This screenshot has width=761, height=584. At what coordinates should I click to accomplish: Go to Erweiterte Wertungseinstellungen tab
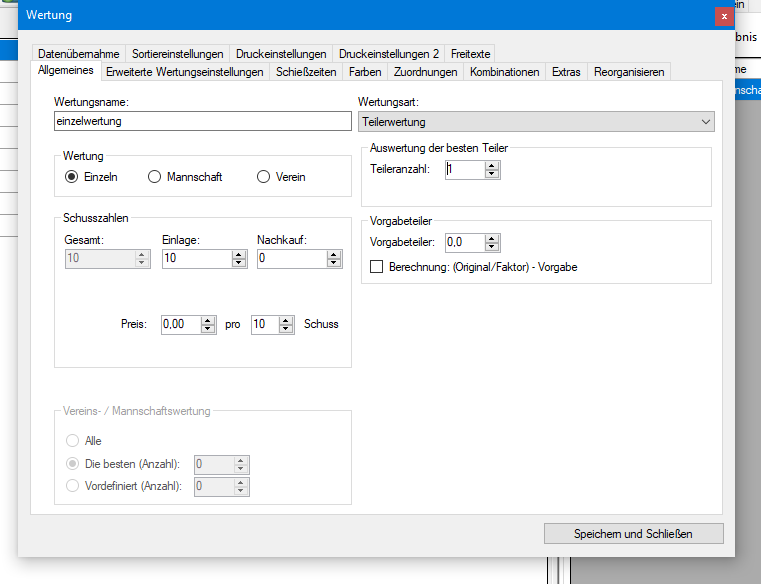185,72
